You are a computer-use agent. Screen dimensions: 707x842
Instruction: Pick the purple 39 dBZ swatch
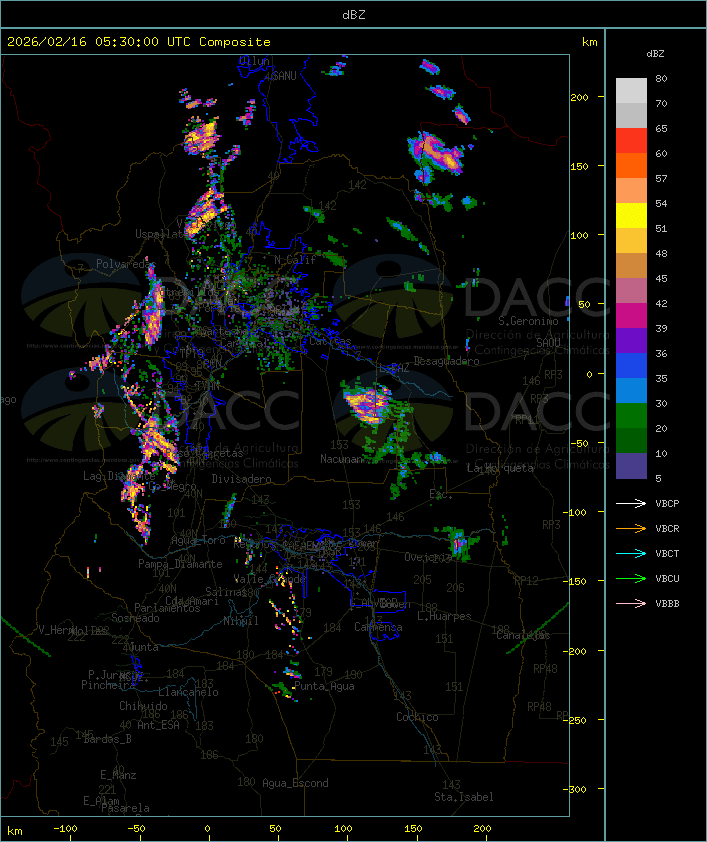pyautogui.click(x=631, y=340)
